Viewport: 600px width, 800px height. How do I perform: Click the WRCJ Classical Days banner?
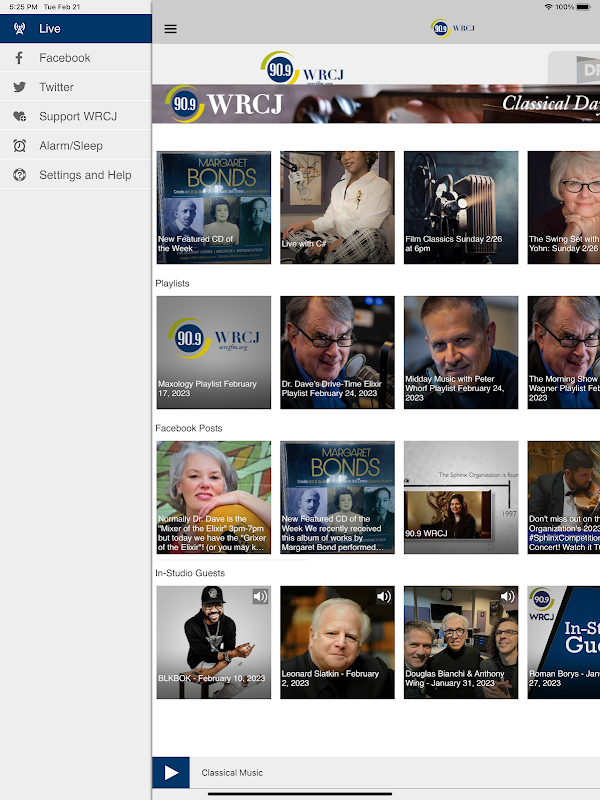[376, 103]
